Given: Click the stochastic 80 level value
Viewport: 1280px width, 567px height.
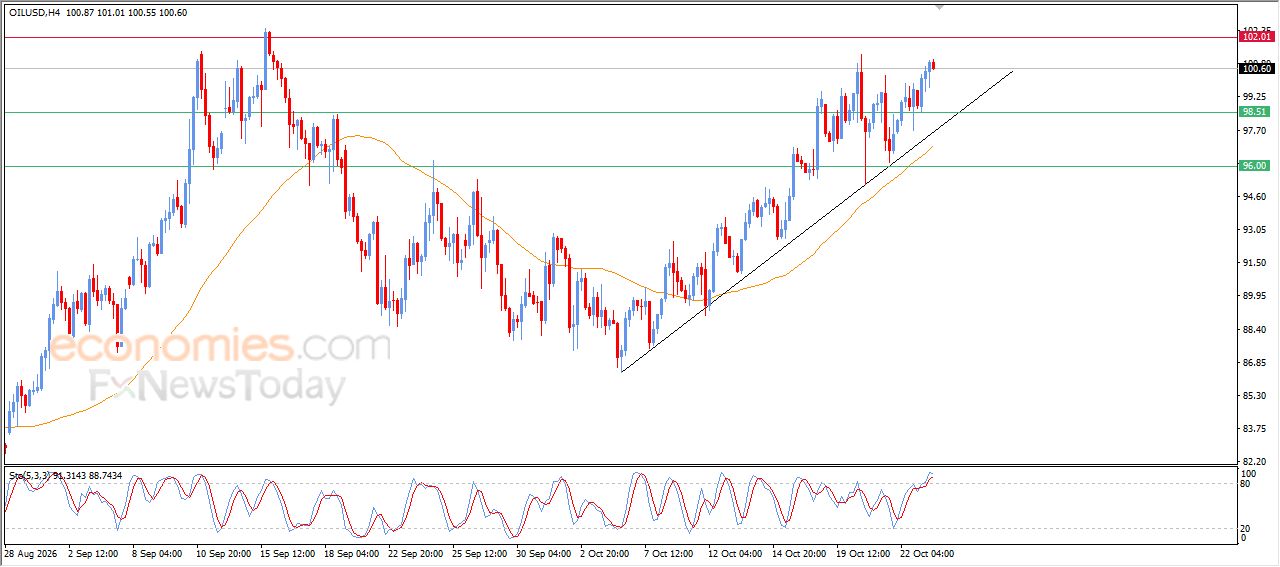Looking at the screenshot, I should (x=1246, y=484).
